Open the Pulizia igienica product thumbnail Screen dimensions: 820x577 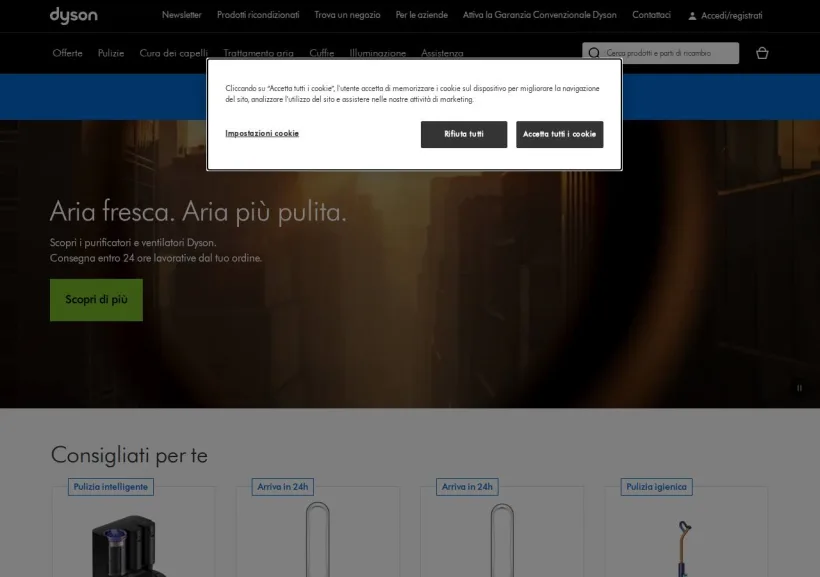pos(685,548)
